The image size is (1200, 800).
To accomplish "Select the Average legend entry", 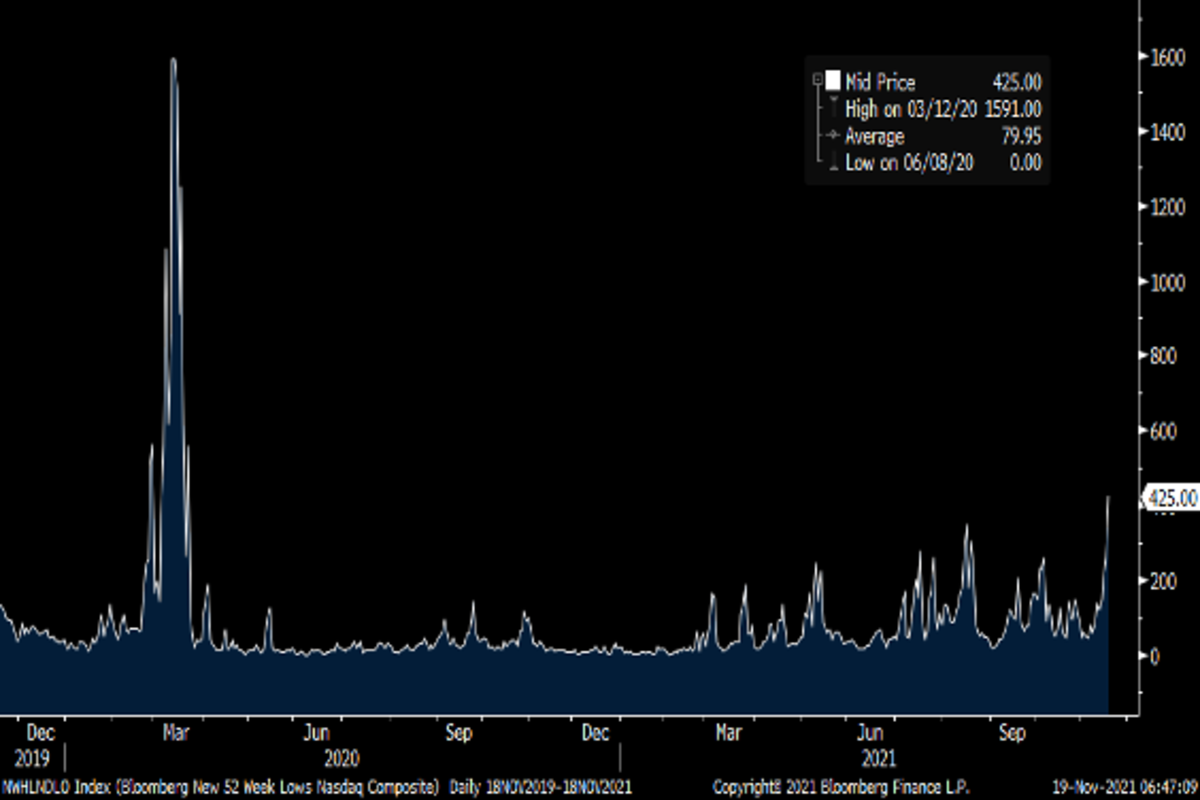I will (874, 137).
